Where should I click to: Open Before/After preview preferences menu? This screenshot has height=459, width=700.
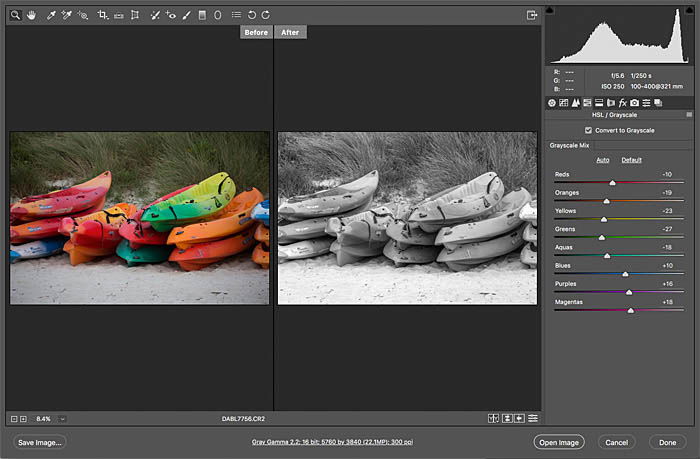coord(533,418)
